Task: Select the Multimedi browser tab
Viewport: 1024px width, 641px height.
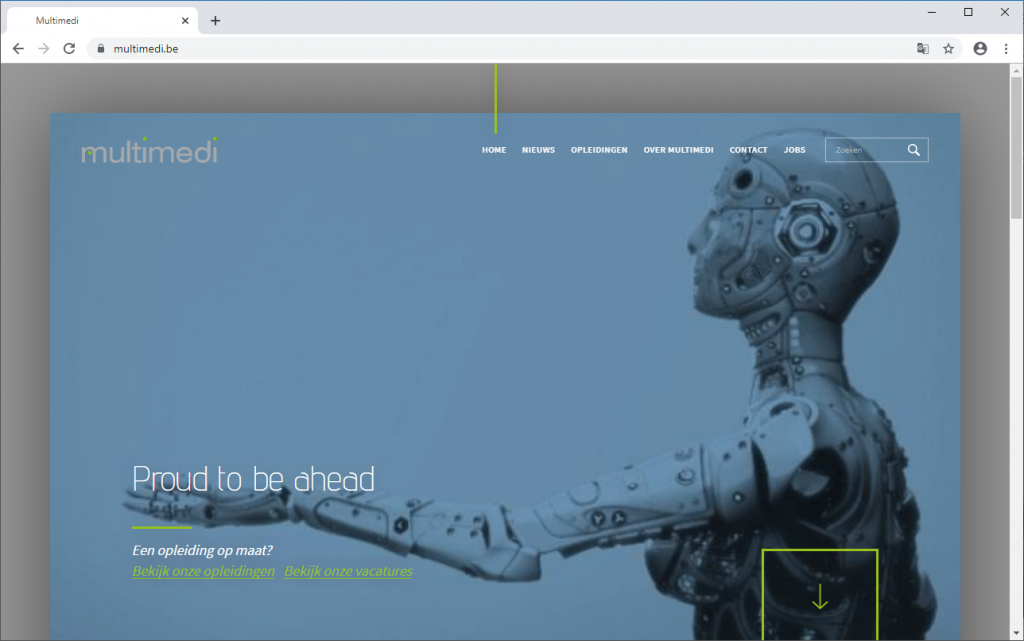Action: [x=101, y=21]
